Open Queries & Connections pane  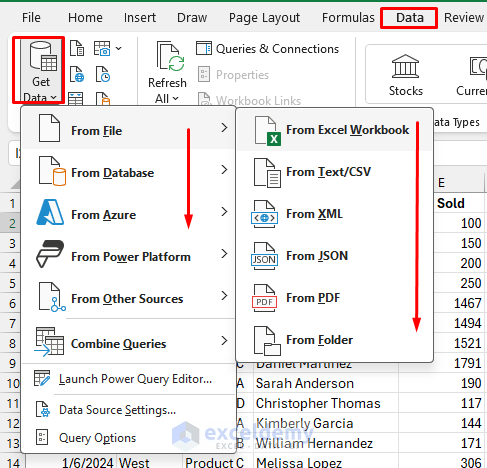point(267,49)
